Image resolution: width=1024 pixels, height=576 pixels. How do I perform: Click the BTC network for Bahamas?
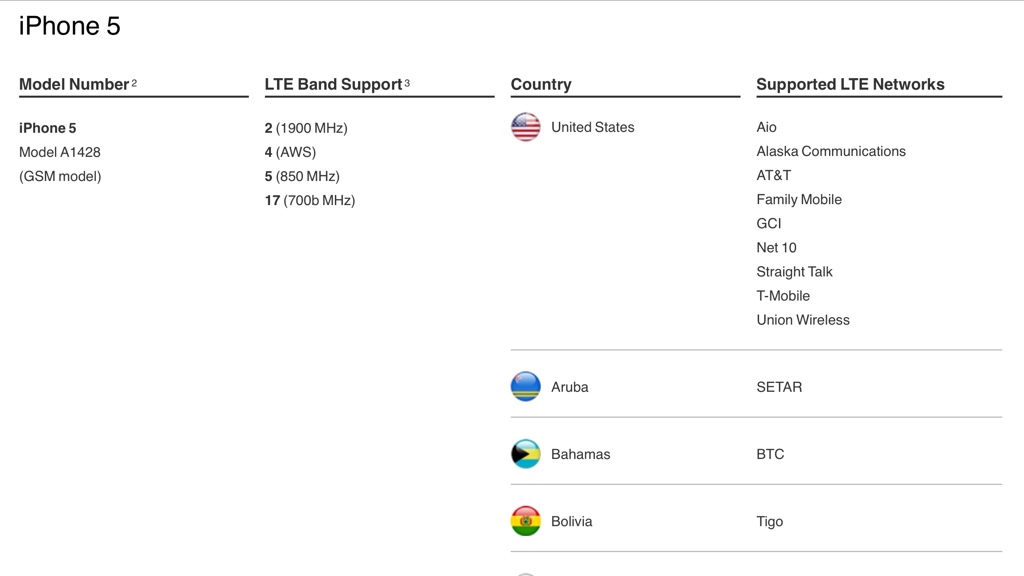[770, 454]
